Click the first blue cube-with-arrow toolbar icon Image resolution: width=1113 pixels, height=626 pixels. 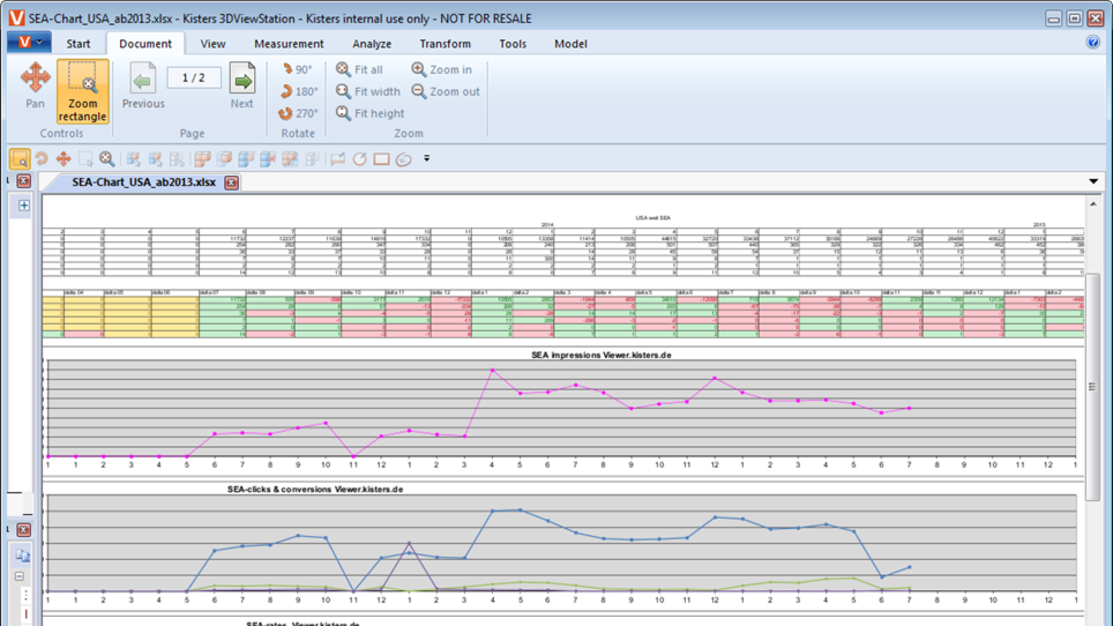click(133, 159)
